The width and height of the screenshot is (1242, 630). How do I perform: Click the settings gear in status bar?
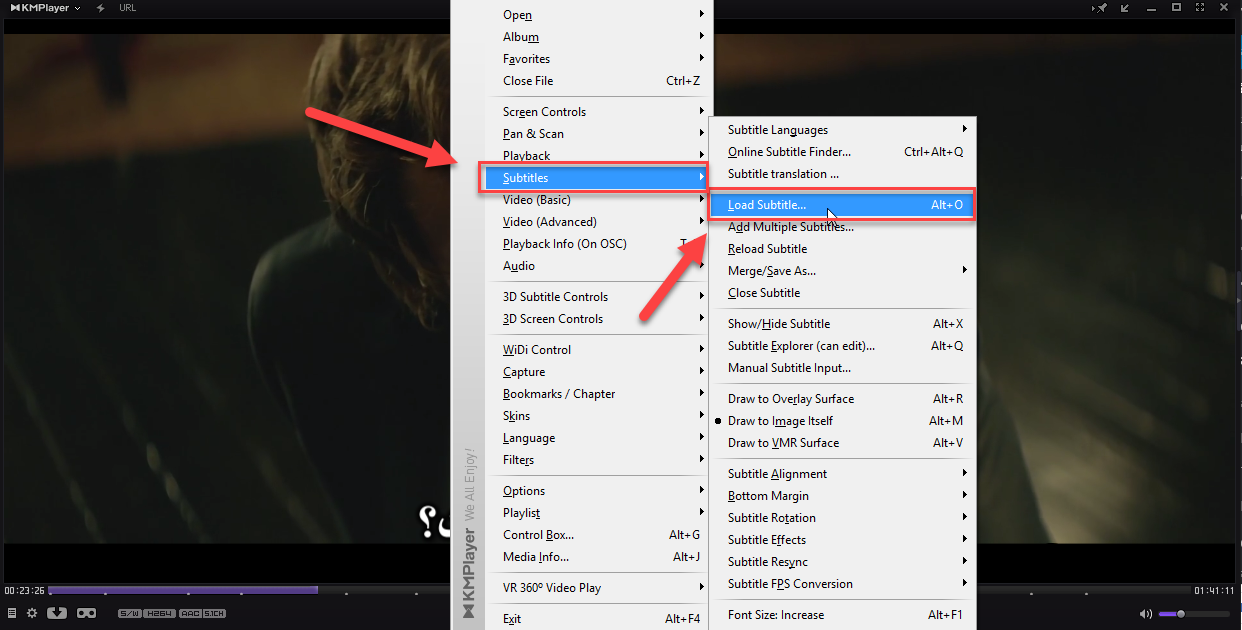(x=31, y=613)
